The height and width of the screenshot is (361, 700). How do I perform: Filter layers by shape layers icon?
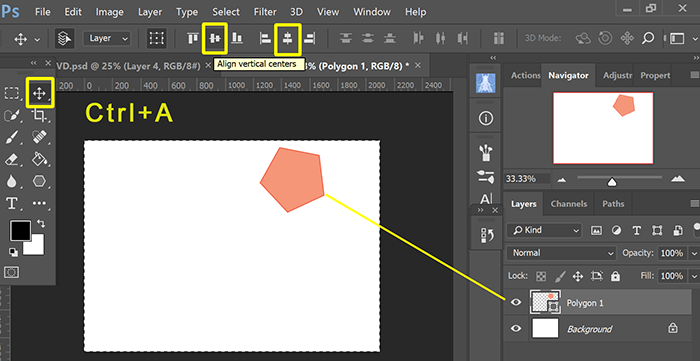pos(657,231)
